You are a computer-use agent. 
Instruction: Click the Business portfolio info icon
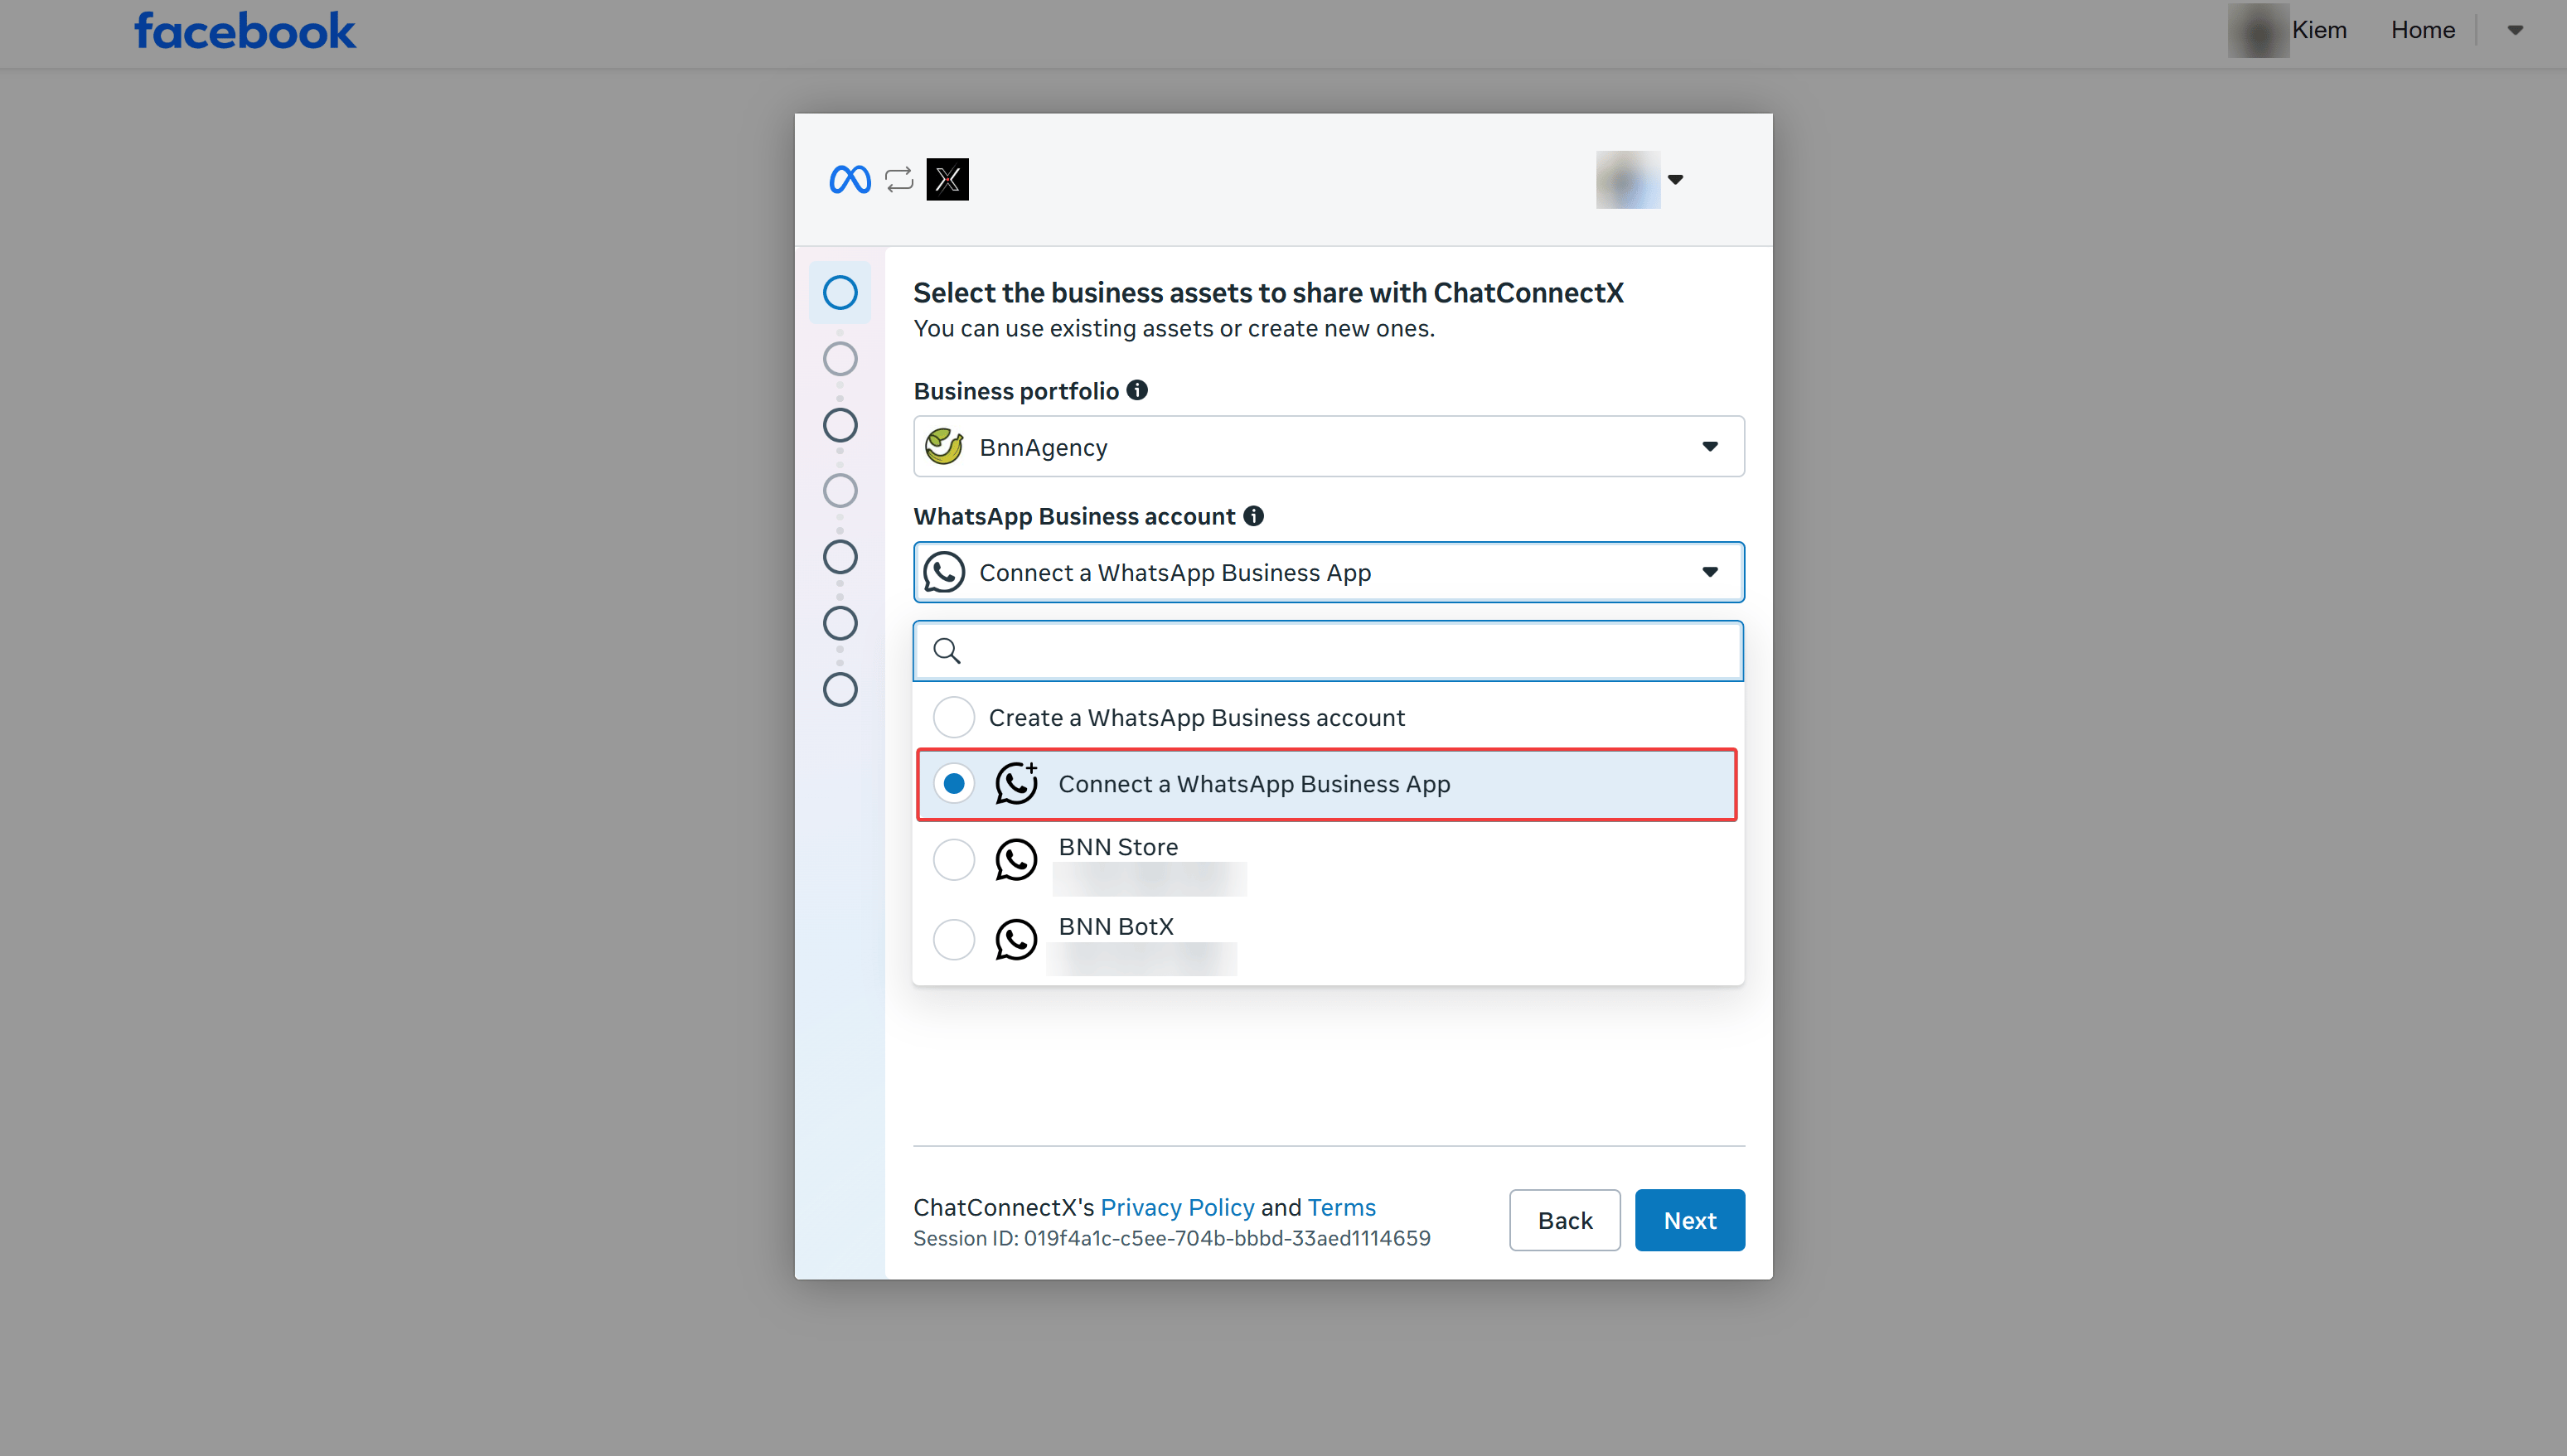1137,390
